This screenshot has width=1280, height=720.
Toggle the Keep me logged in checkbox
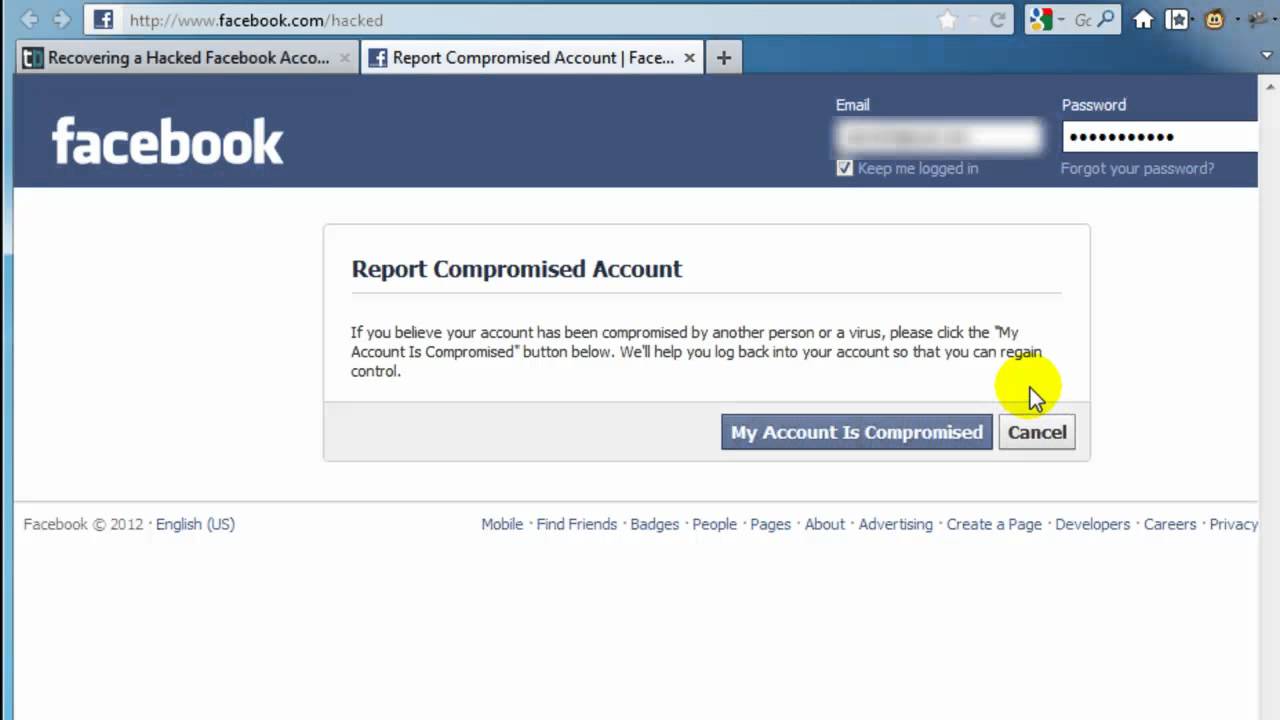(x=845, y=168)
